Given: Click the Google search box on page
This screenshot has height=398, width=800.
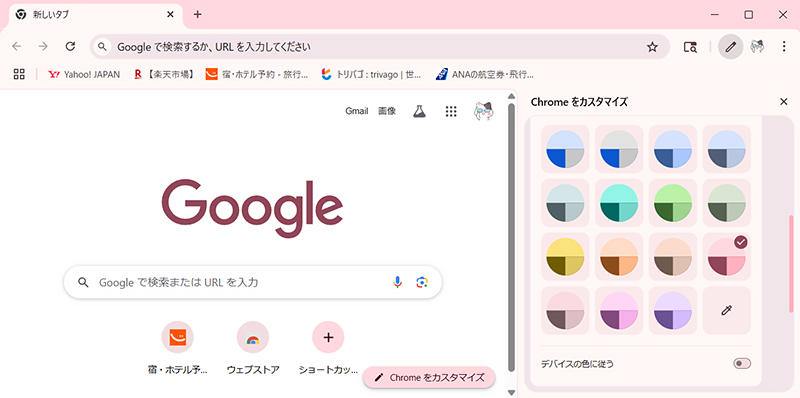Looking at the screenshot, I should point(253,282).
